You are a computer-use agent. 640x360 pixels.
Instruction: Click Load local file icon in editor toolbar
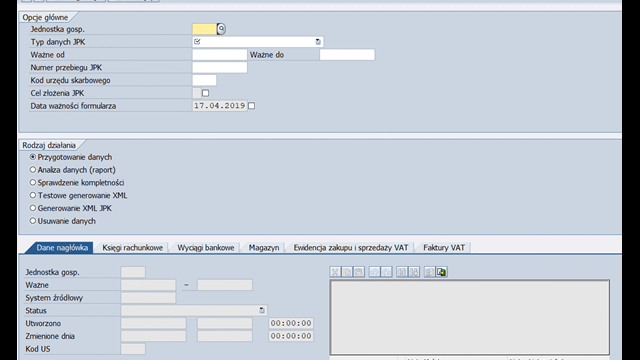coord(429,272)
